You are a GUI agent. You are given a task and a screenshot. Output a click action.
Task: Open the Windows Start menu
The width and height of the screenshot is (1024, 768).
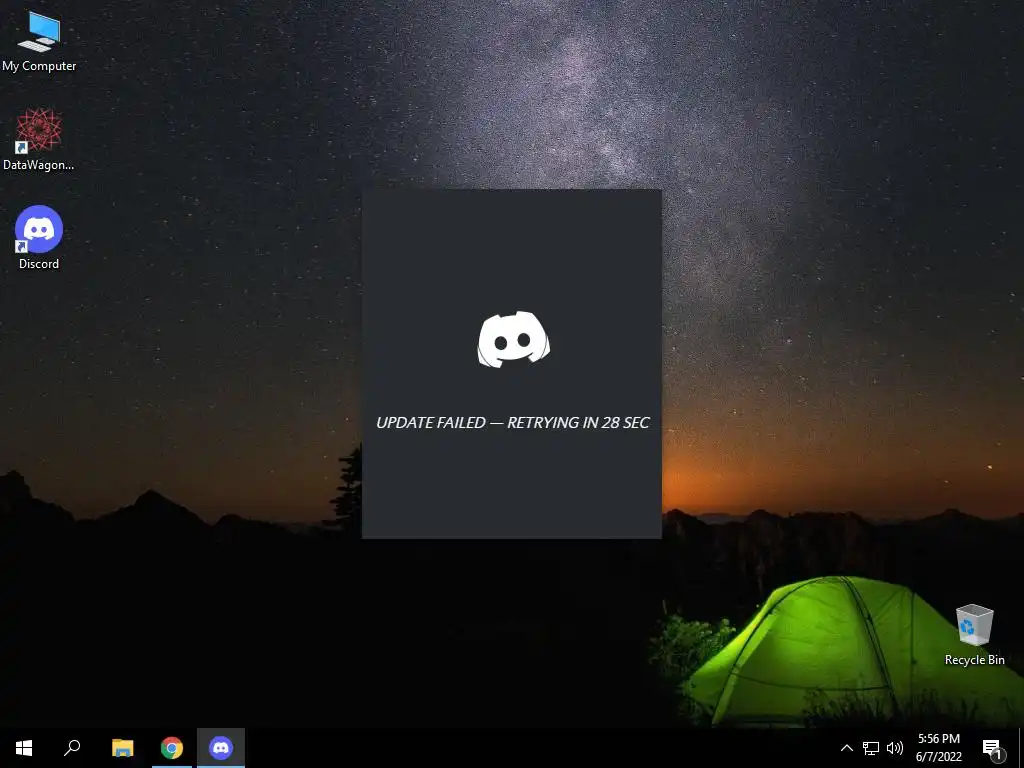point(24,748)
